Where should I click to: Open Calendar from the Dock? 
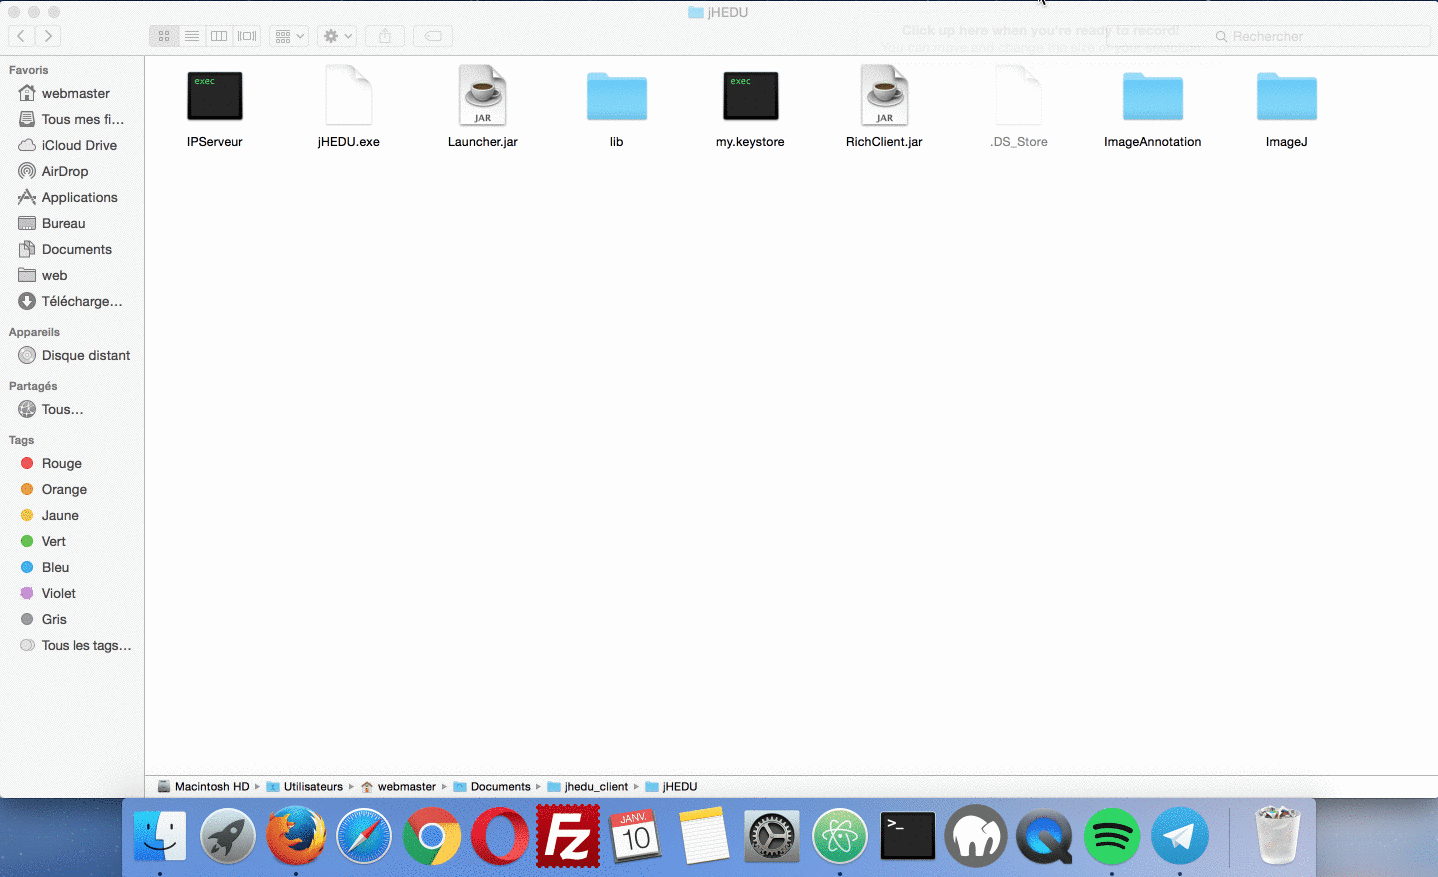click(x=636, y=836)
